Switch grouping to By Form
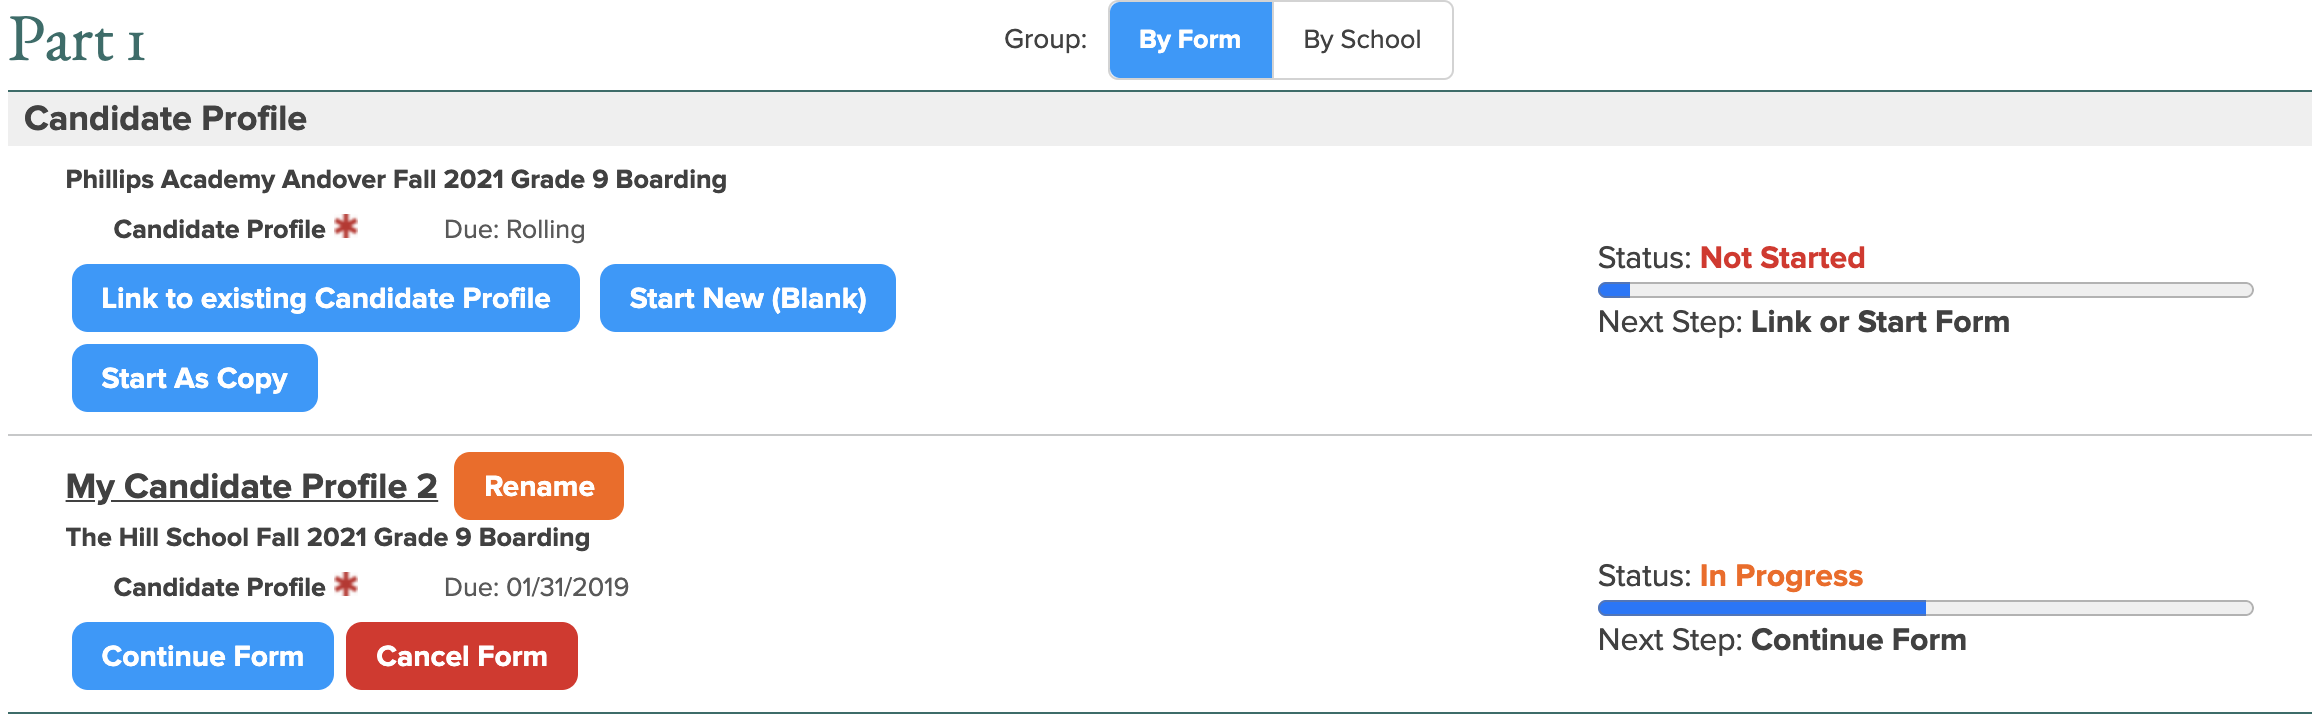2318x726 pixels. pos(1190,40)
